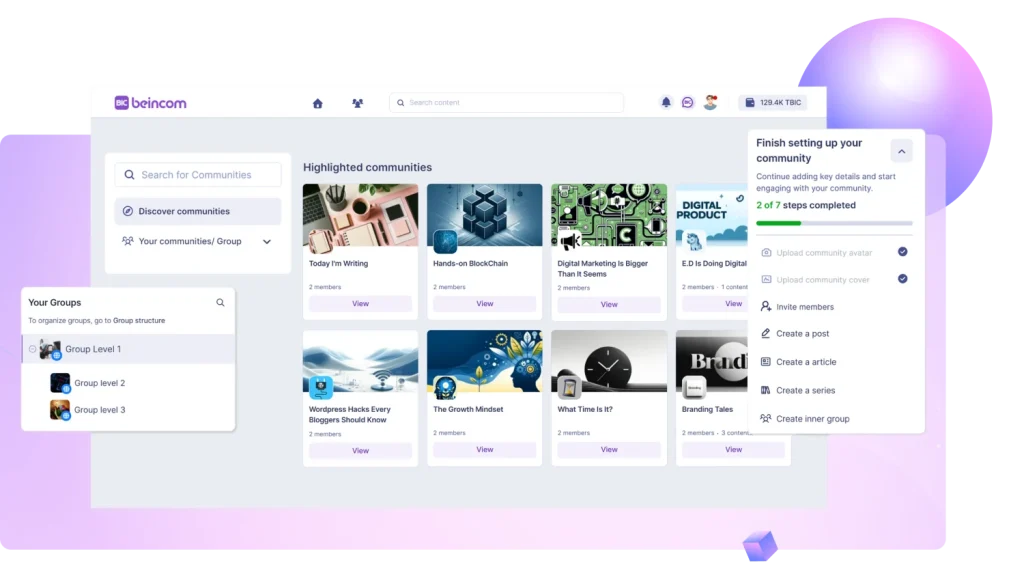Click the Create a post pencil icon
Screen dimensions: 1024x567
pyautogui.click(x=765, y=333)
